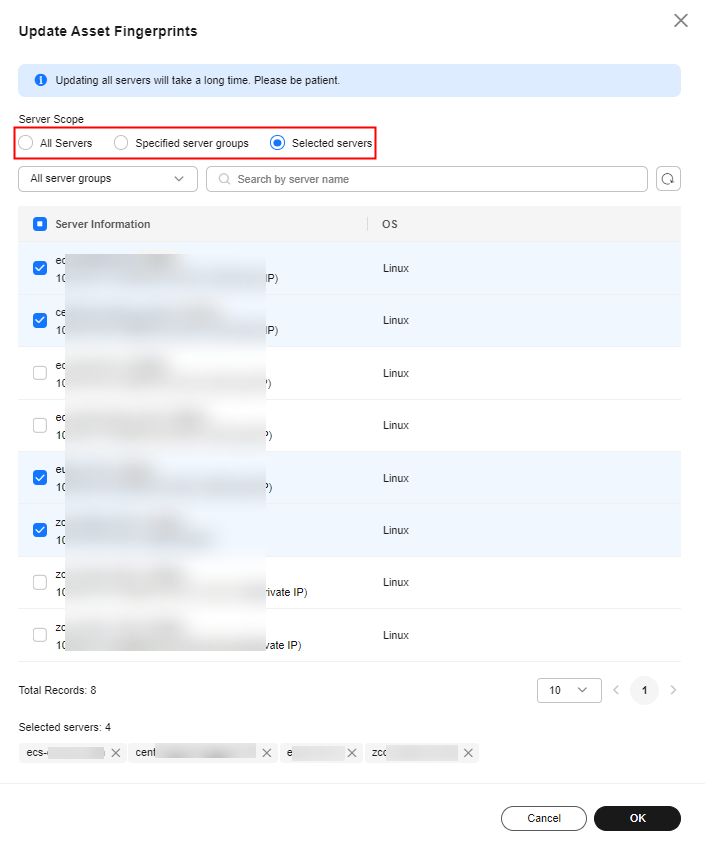The height and width of the screenshot is (843, 705).
Task: Click the Search by server name field
Action: click(426, 179)
